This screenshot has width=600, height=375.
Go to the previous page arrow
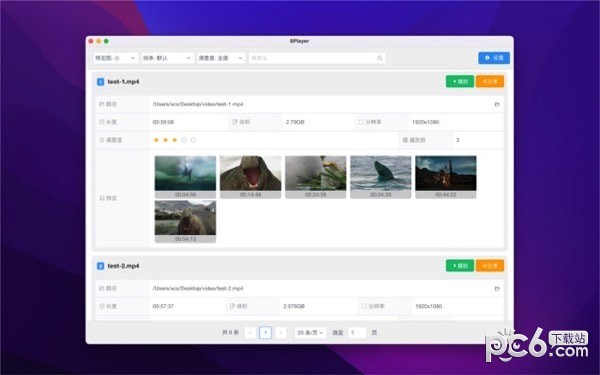(250, 333)
